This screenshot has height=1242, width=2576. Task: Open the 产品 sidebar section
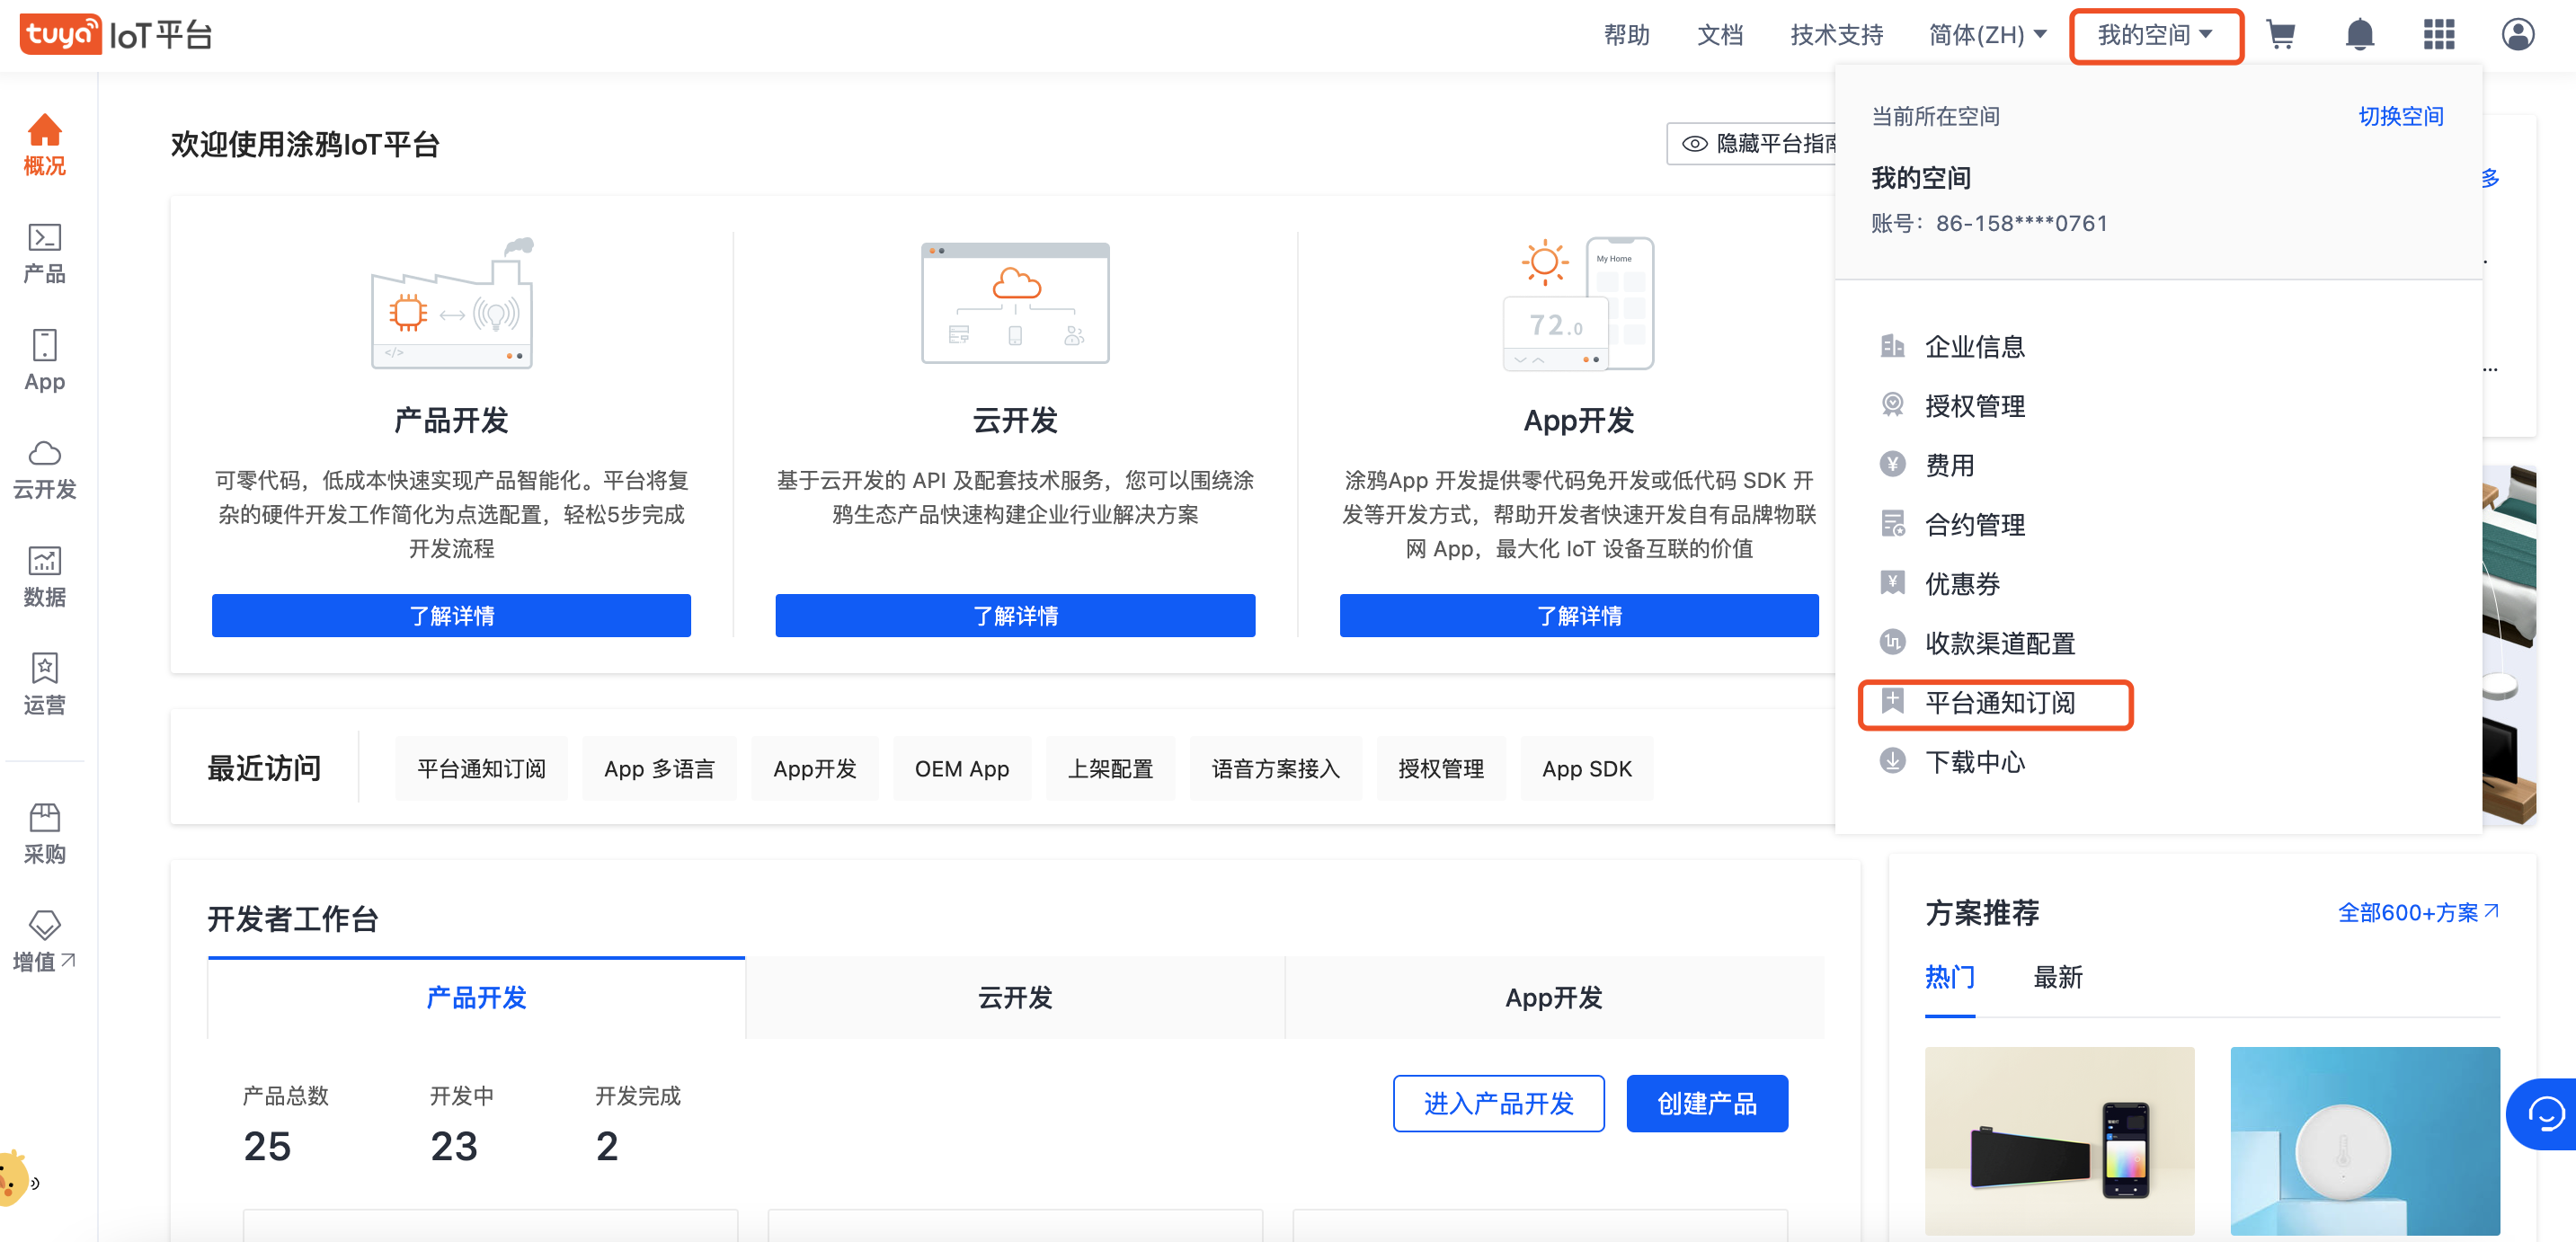point(45,253)
